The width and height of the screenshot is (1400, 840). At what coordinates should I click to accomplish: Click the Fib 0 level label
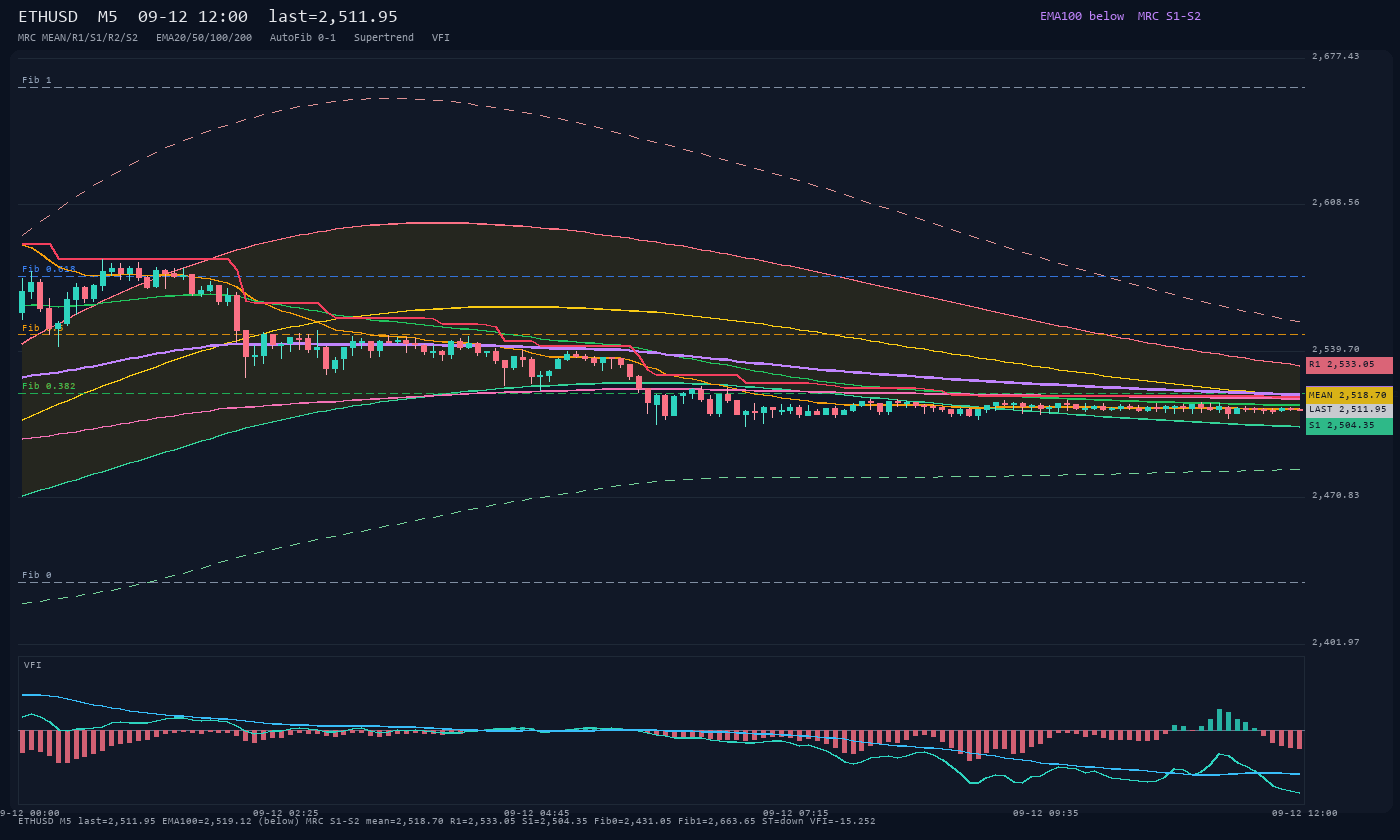point(37,575)
